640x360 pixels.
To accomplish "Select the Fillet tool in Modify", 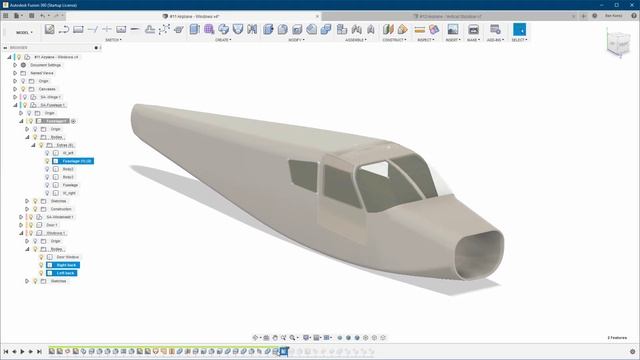I will tap(282, 29).
